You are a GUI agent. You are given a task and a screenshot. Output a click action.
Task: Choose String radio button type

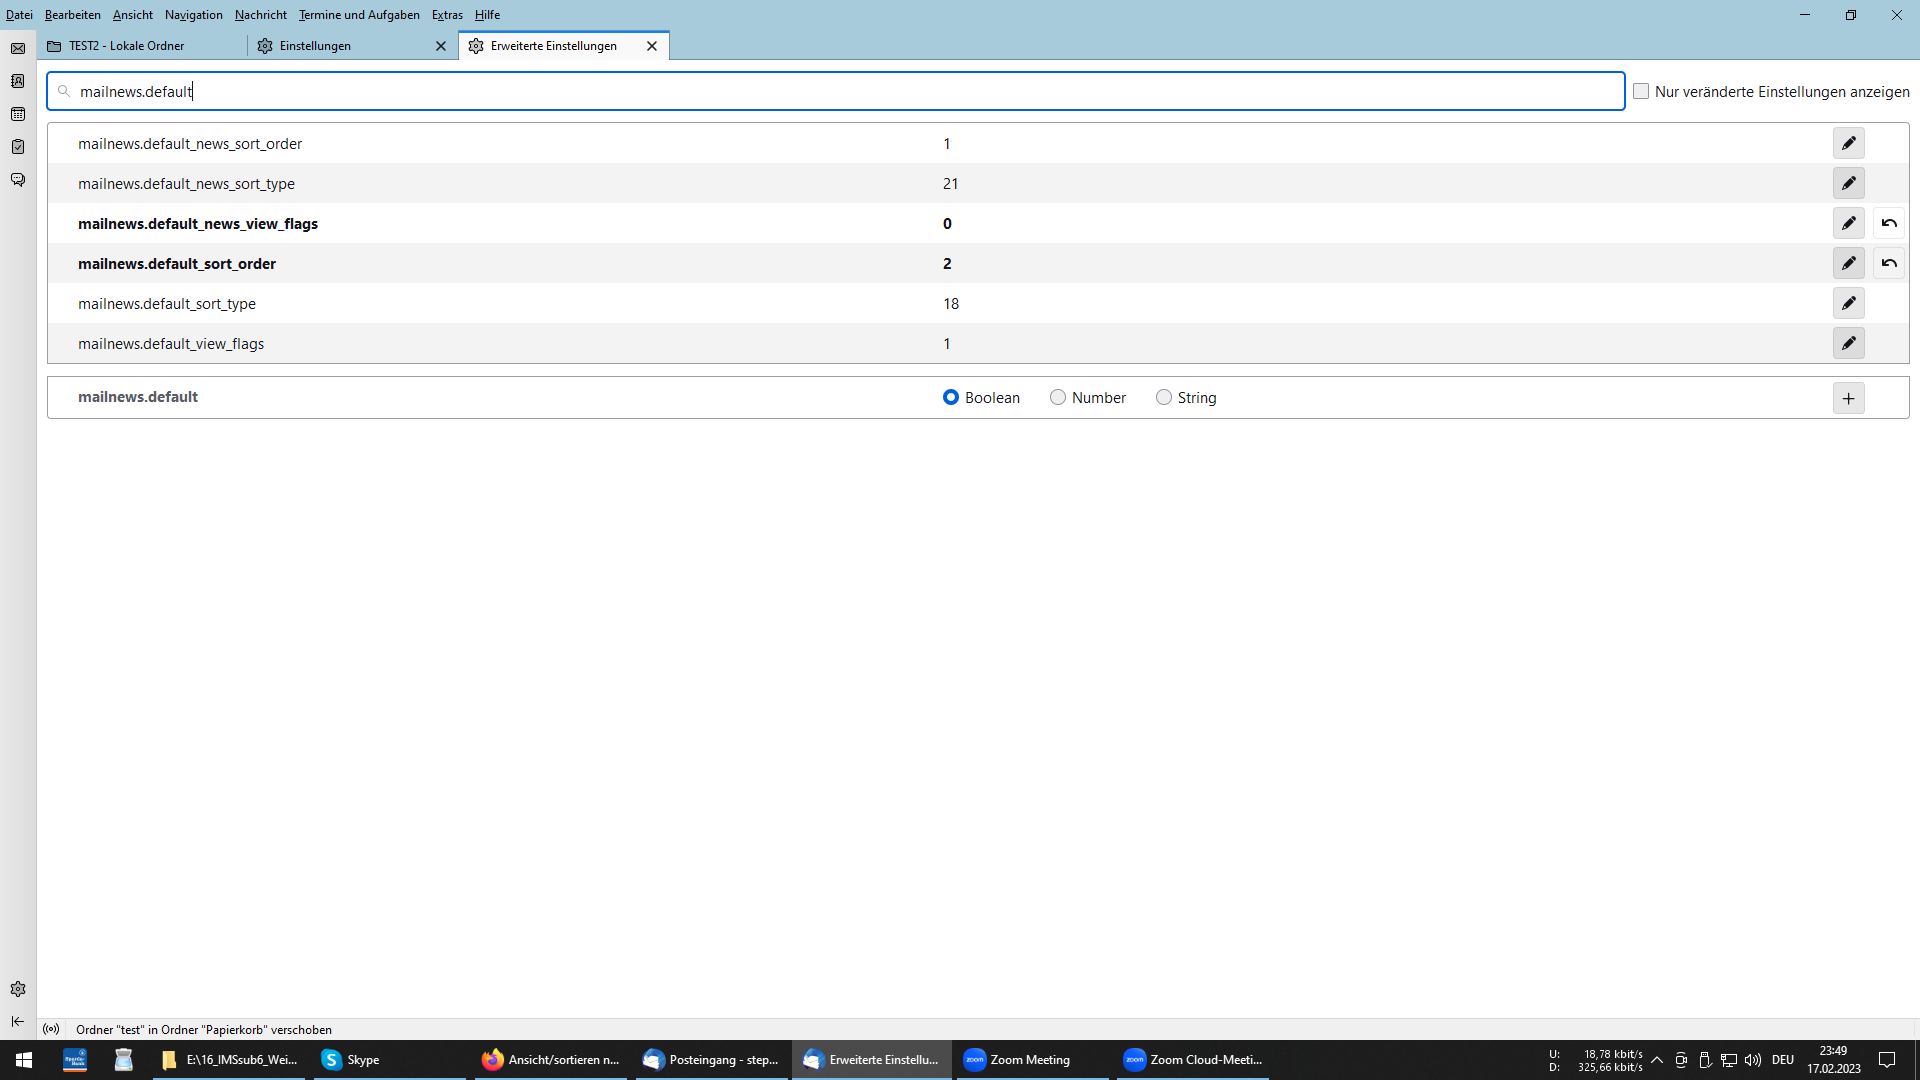(1164, 397)
